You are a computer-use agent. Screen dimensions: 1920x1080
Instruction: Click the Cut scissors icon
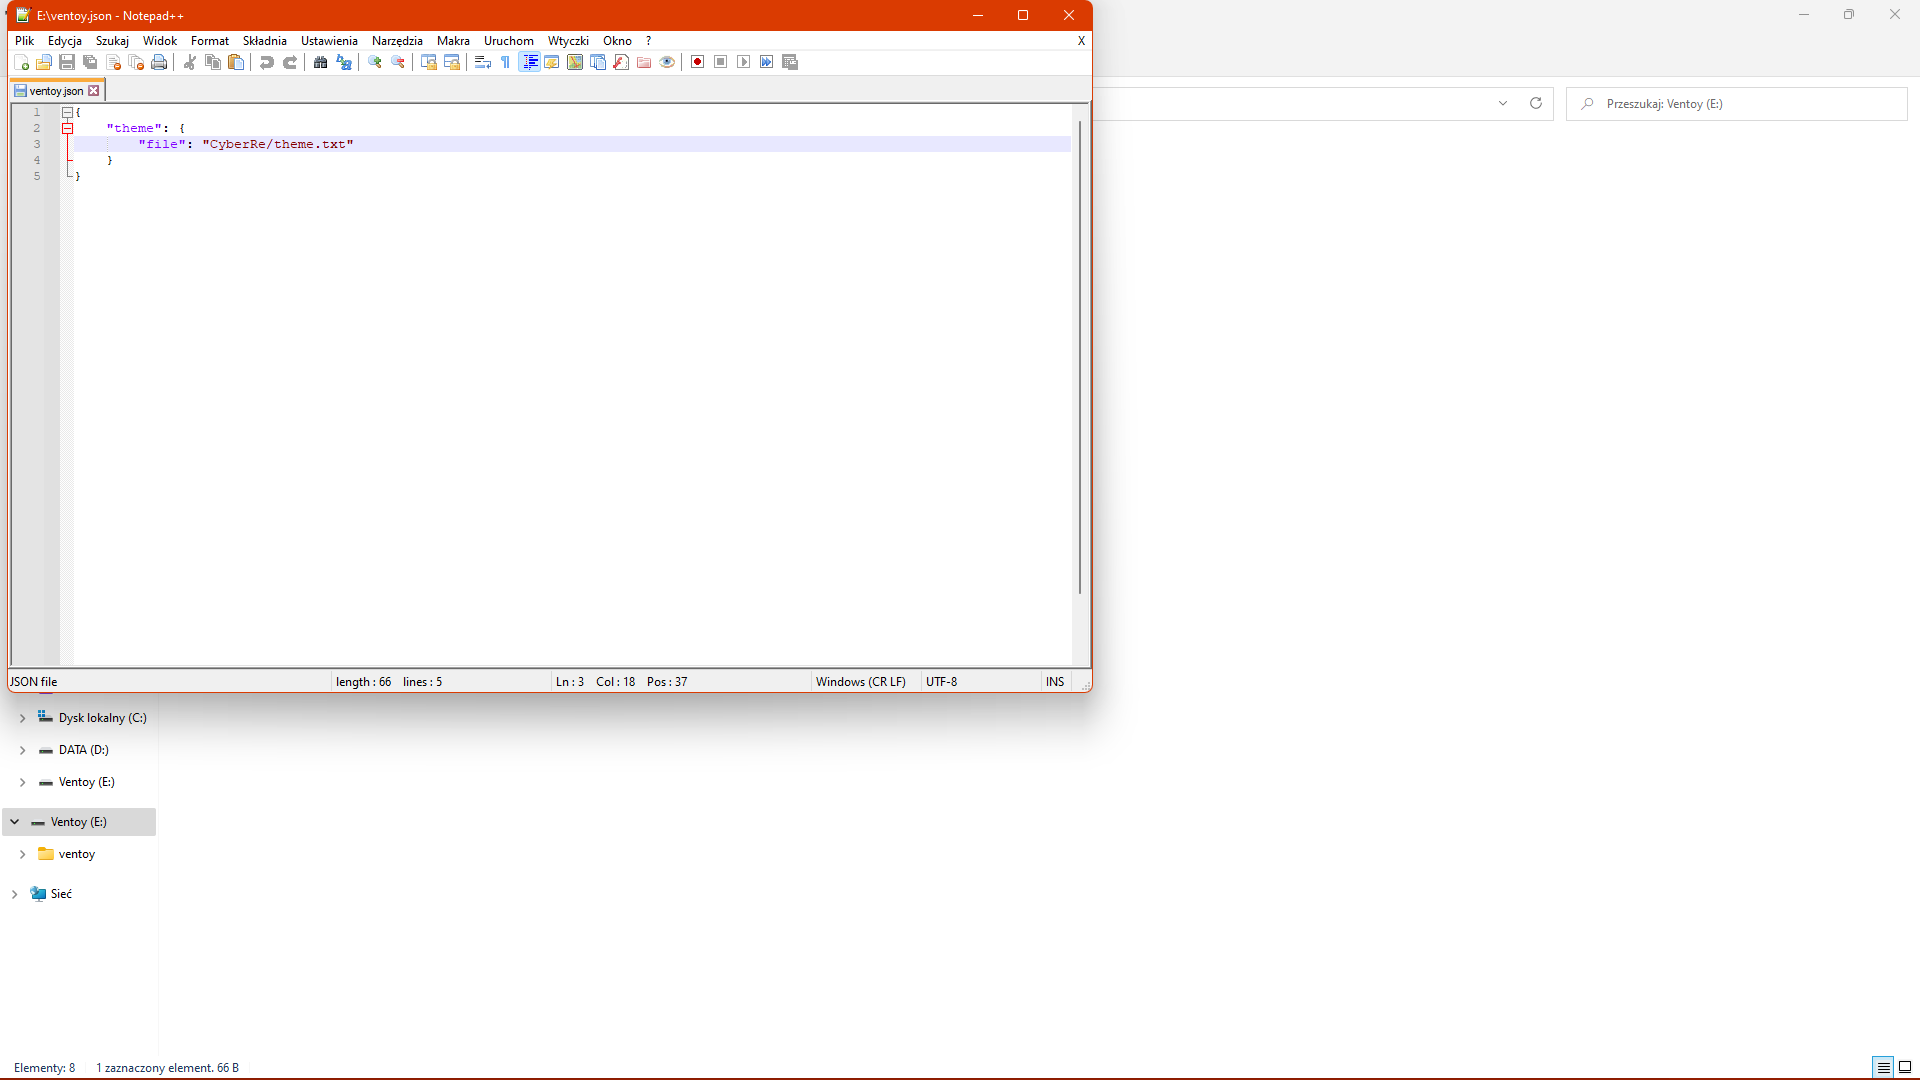[190, 62]
